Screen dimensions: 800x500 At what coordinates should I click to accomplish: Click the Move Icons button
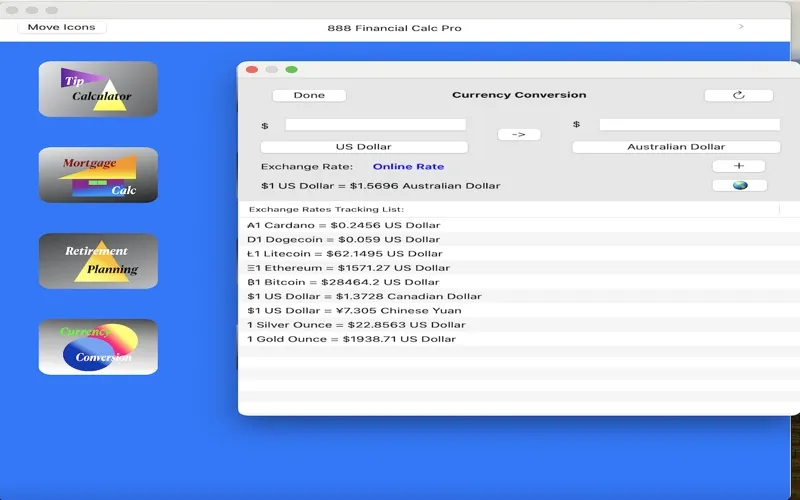pos(62,27)
